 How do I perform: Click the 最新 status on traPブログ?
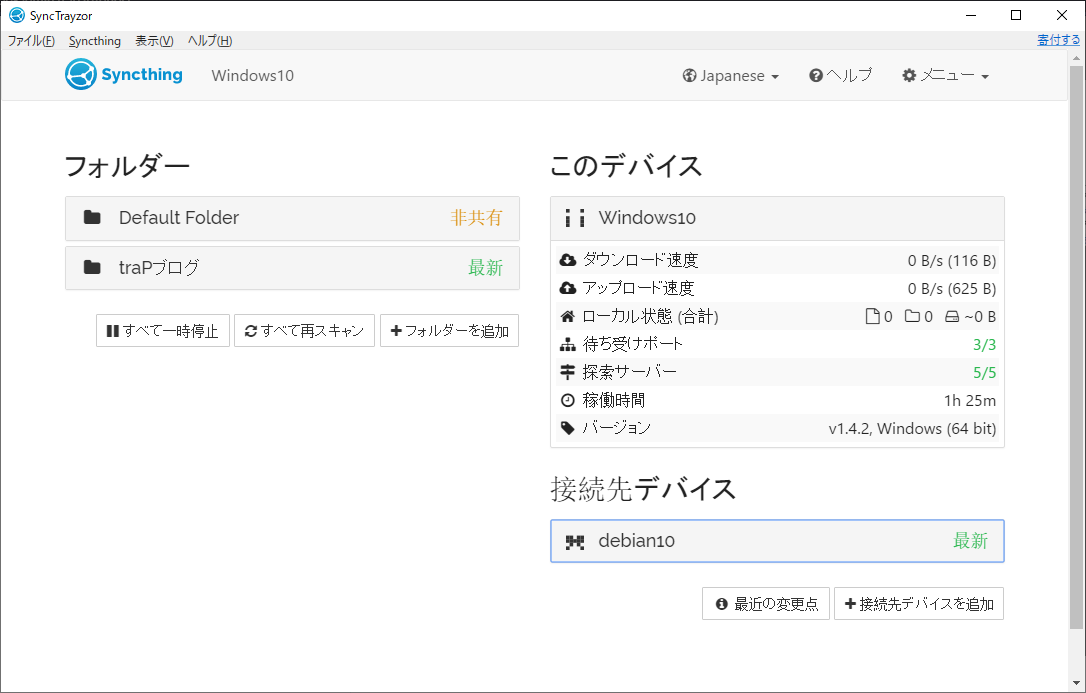point(486,268)
